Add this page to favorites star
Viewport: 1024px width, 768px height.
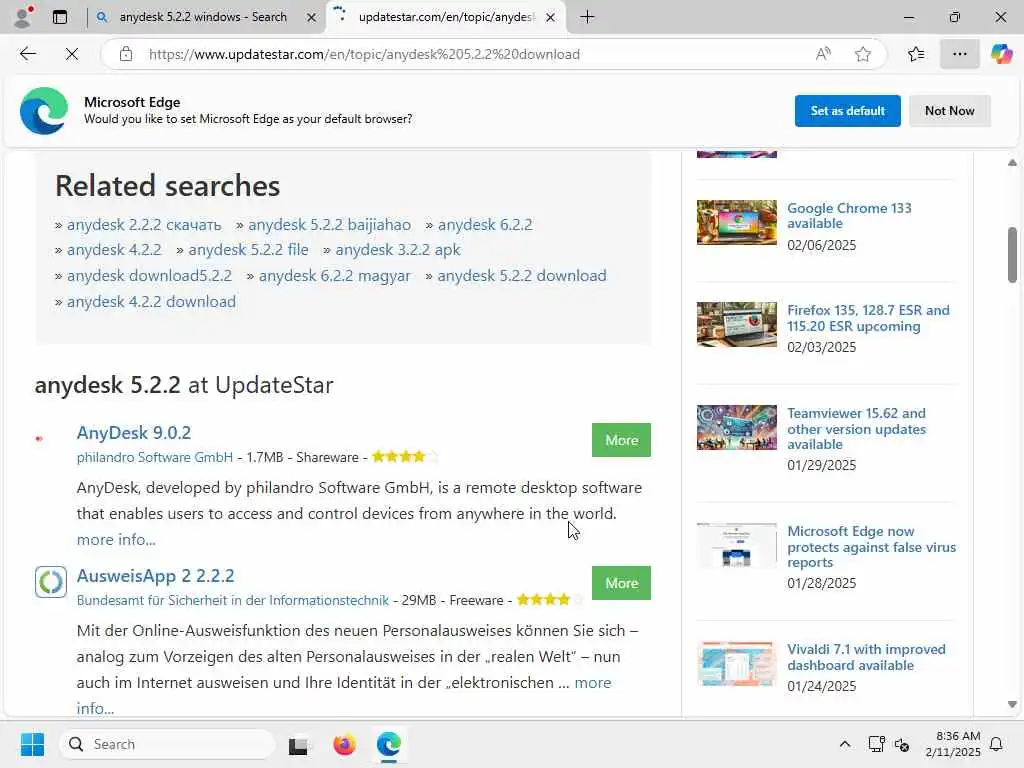pos(863,54)
